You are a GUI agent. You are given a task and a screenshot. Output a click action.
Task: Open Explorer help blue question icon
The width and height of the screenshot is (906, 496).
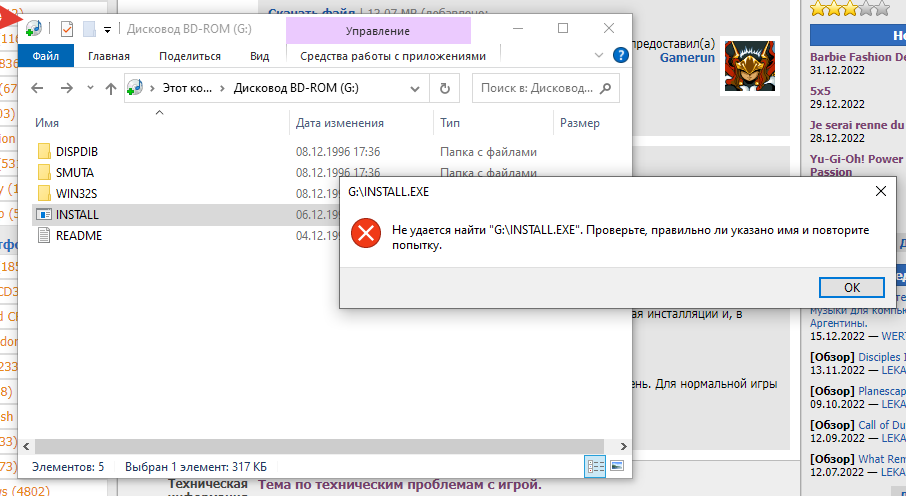pyautogui.click(x=621, y=55)
